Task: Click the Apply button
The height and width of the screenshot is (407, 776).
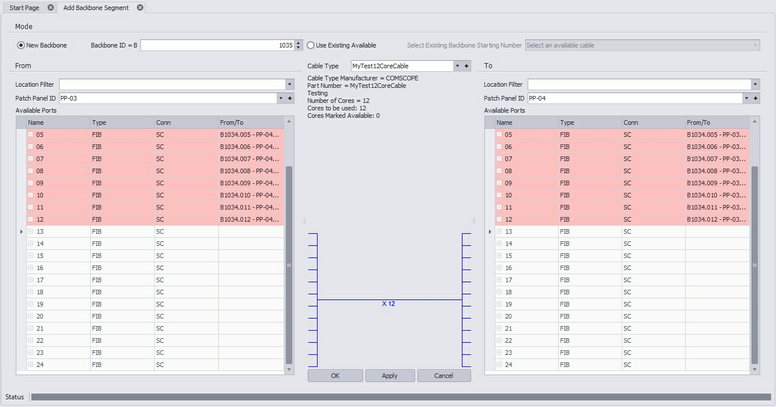Action: pyautogui.click(x=389, y=375)
